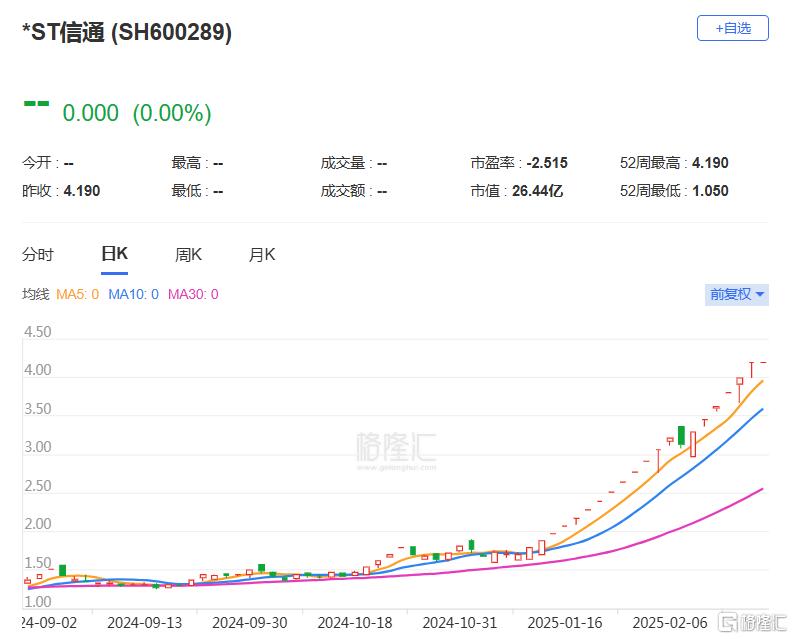Click the +自选 add to watchlist button

pos(732,28)
